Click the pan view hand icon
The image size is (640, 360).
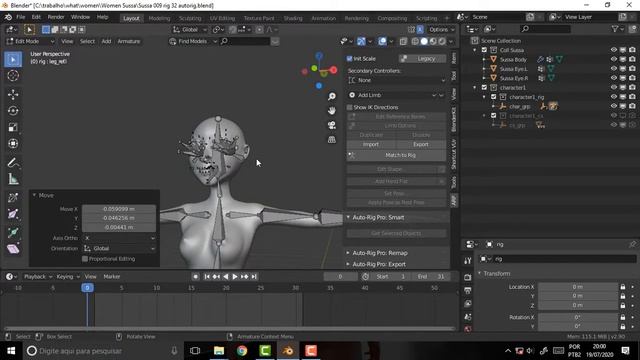point(332,111)
